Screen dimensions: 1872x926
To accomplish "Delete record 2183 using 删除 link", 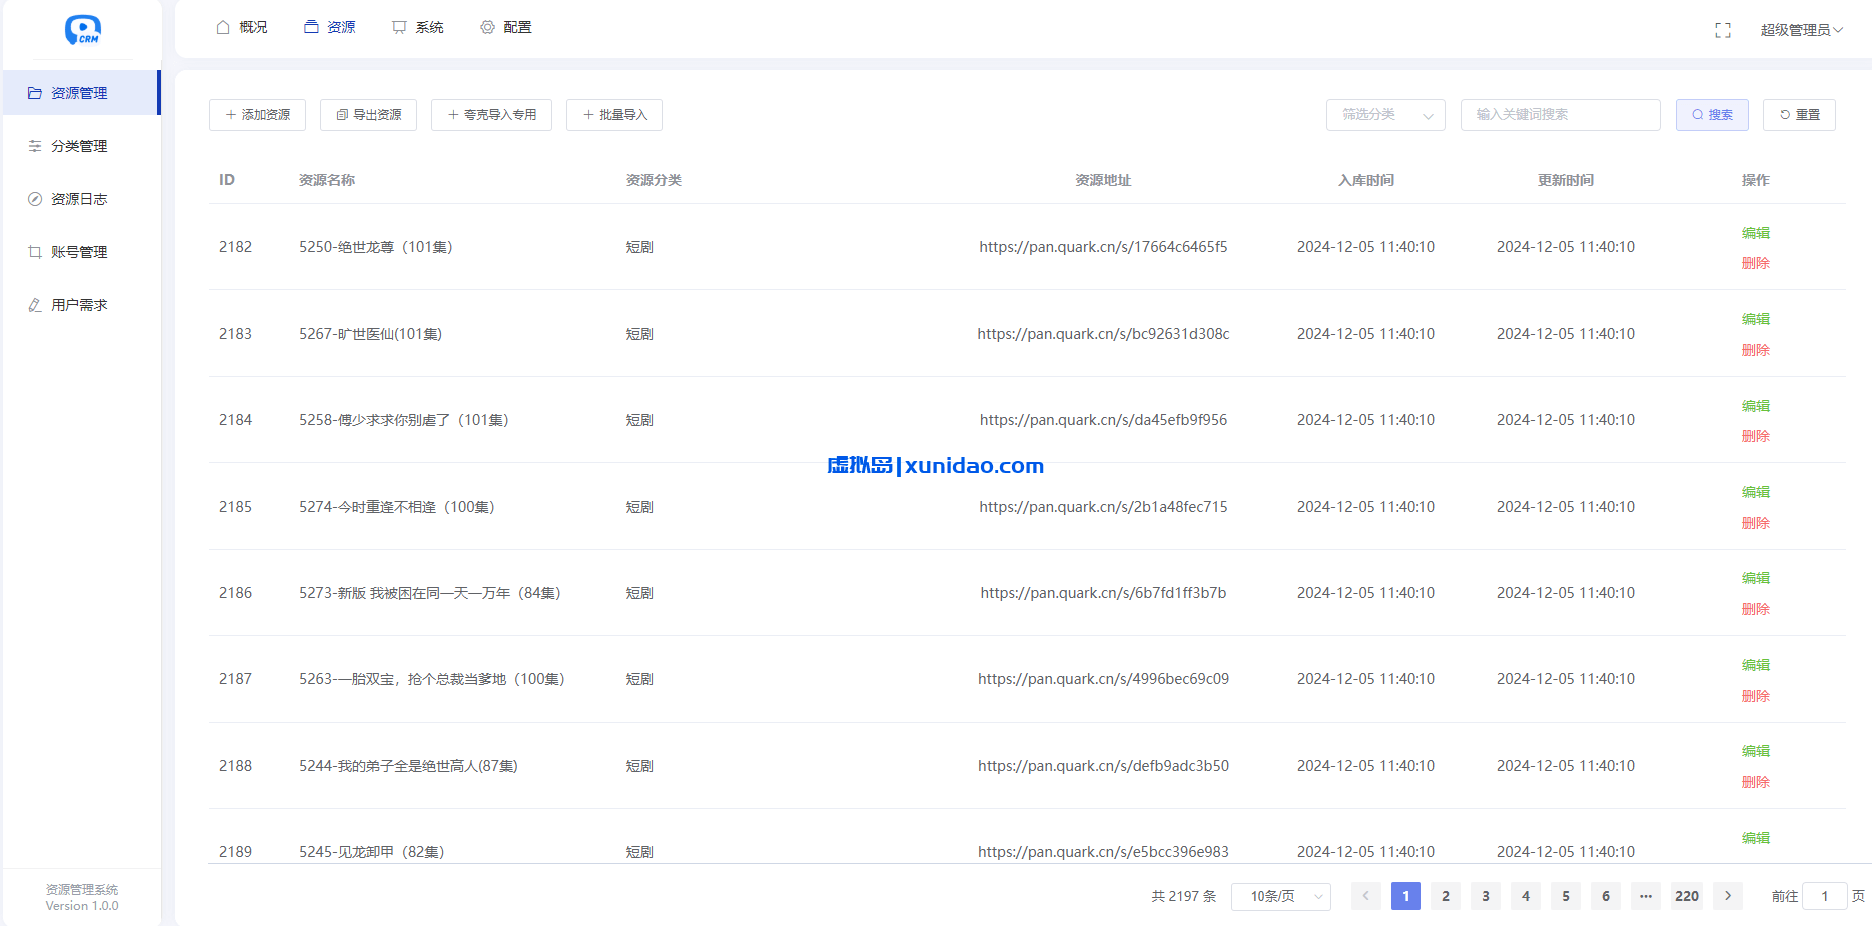I will 1755,350.
